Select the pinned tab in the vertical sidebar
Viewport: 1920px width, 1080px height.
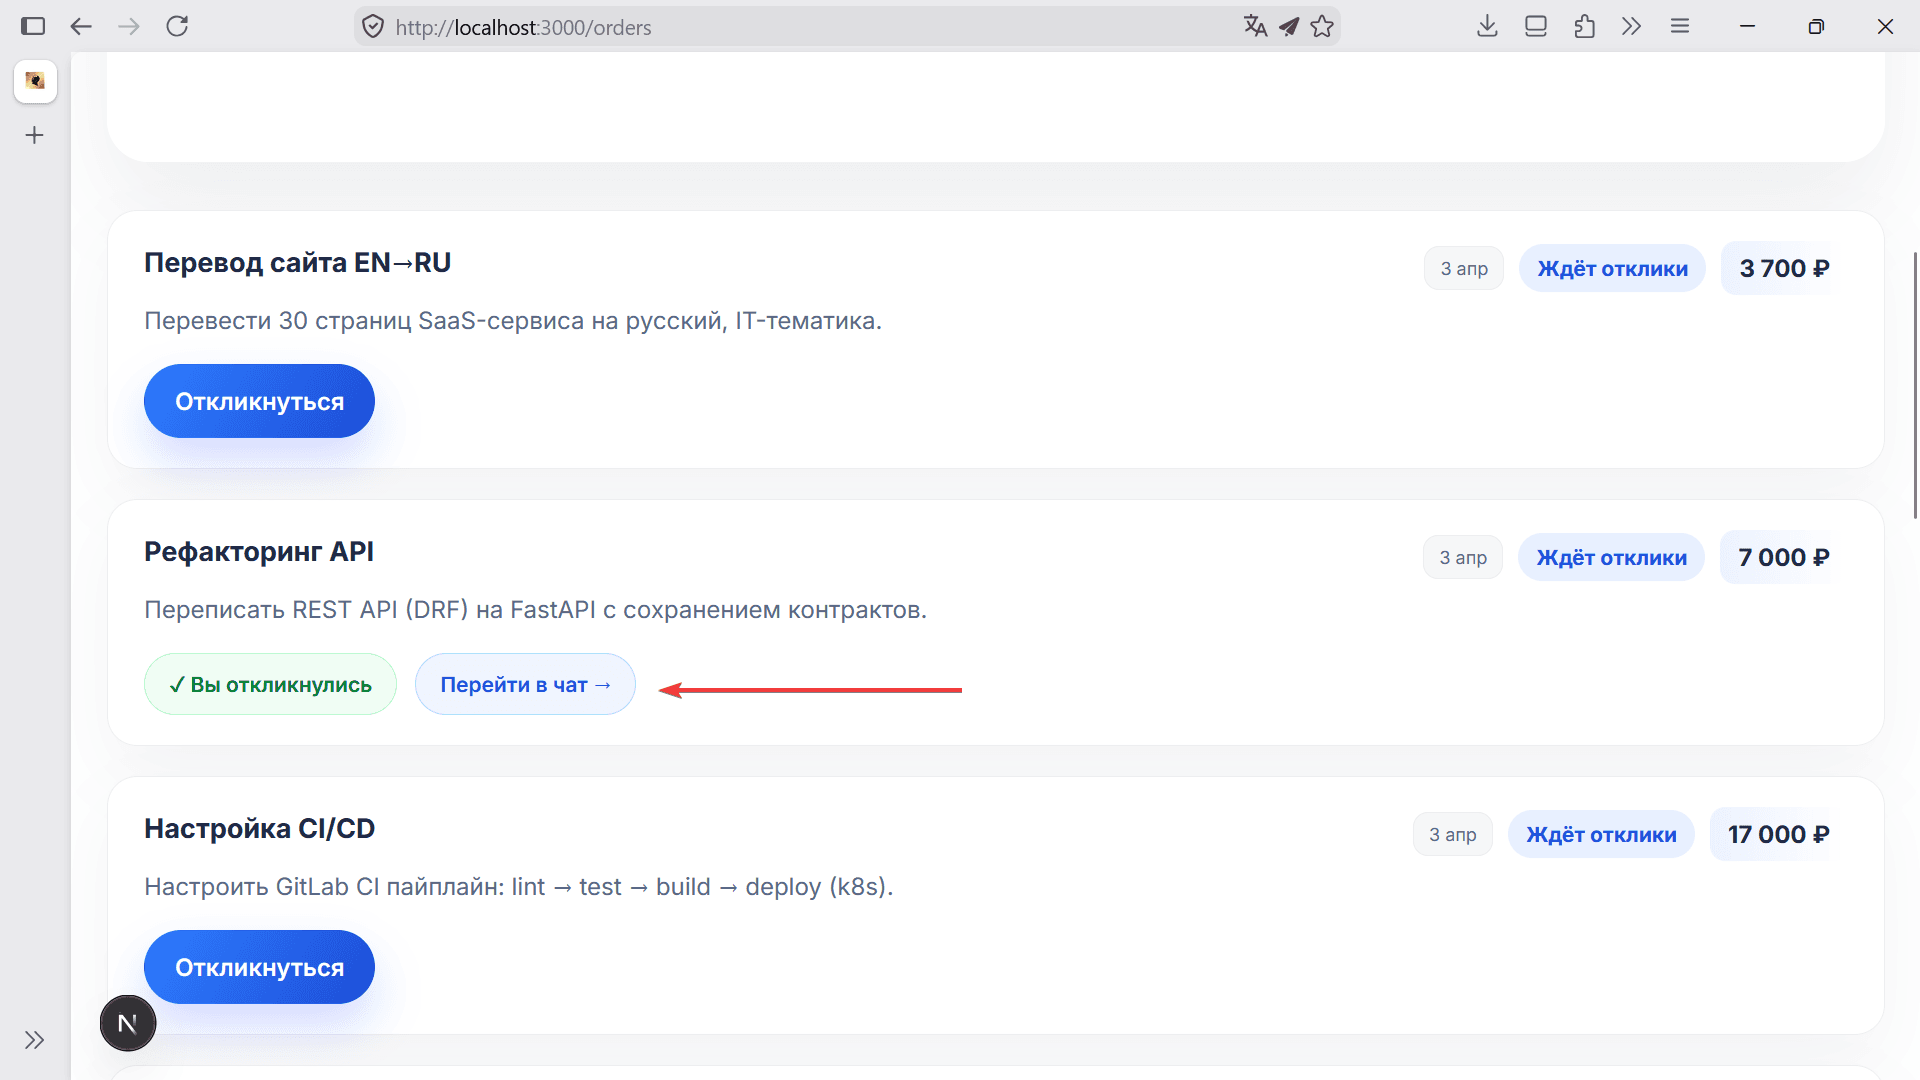tap(35, 81)
